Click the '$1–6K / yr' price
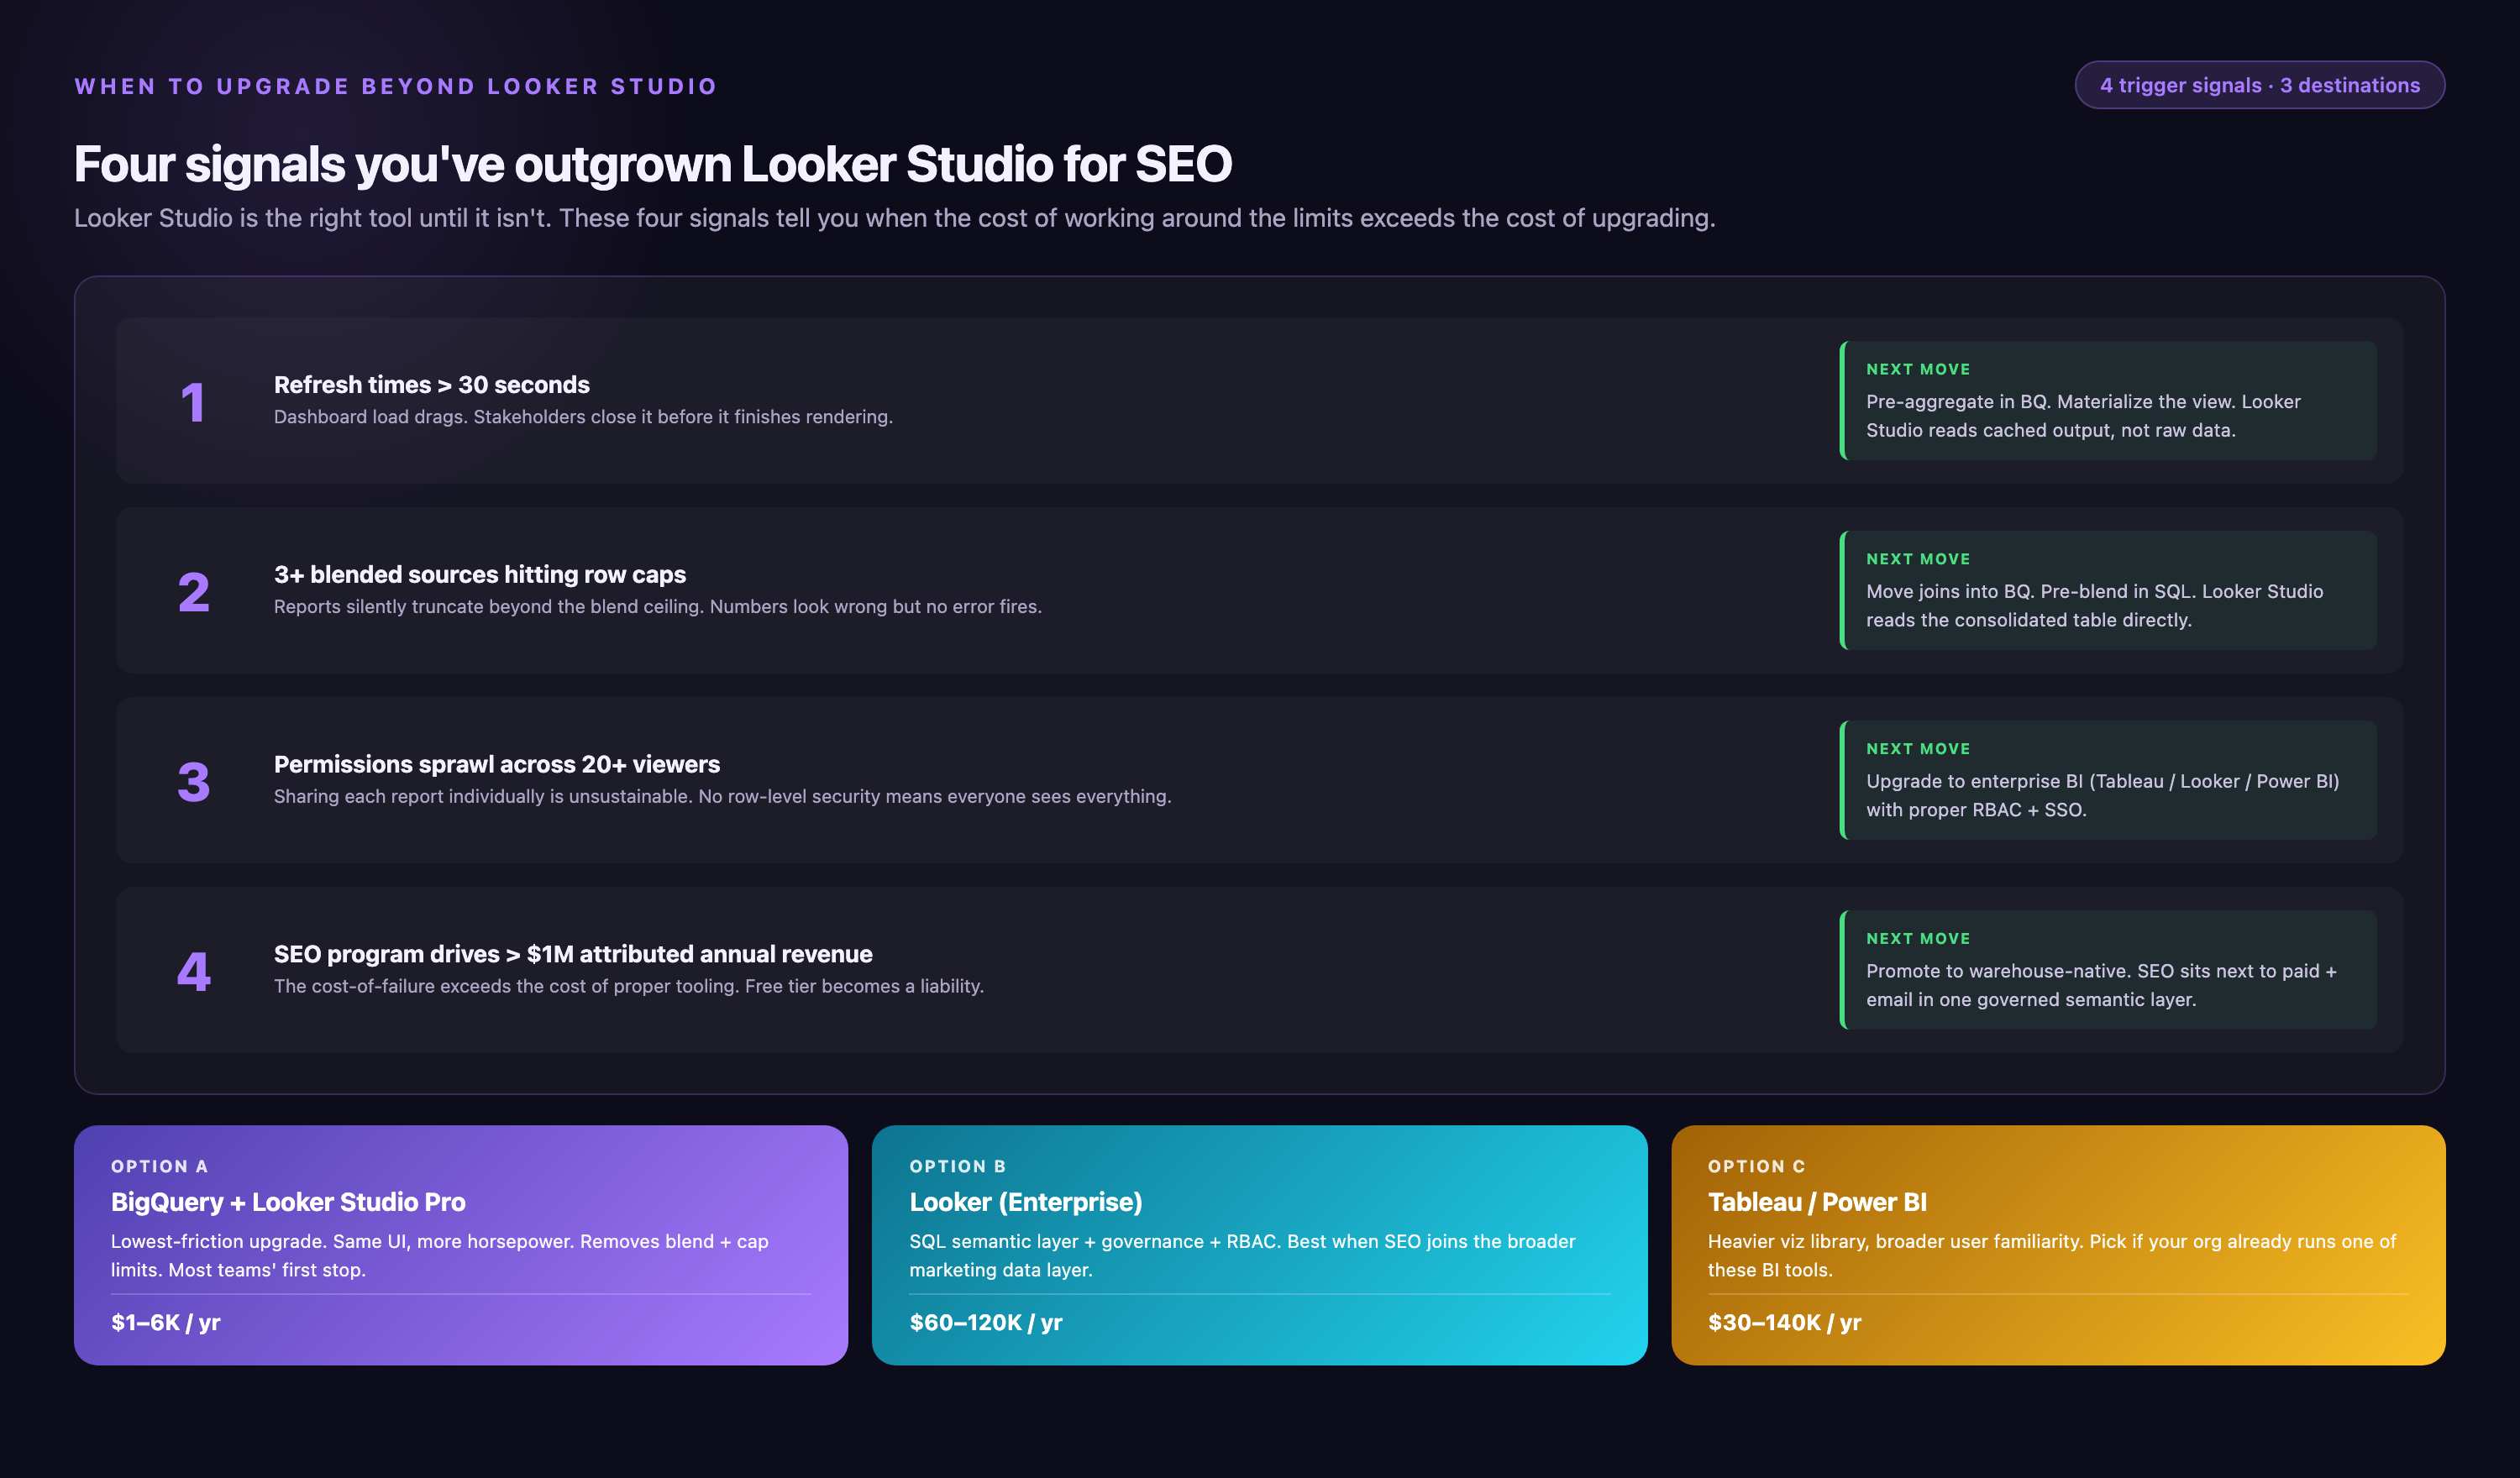Viewport: 2520px width, 1478px height. (166, 1323)
